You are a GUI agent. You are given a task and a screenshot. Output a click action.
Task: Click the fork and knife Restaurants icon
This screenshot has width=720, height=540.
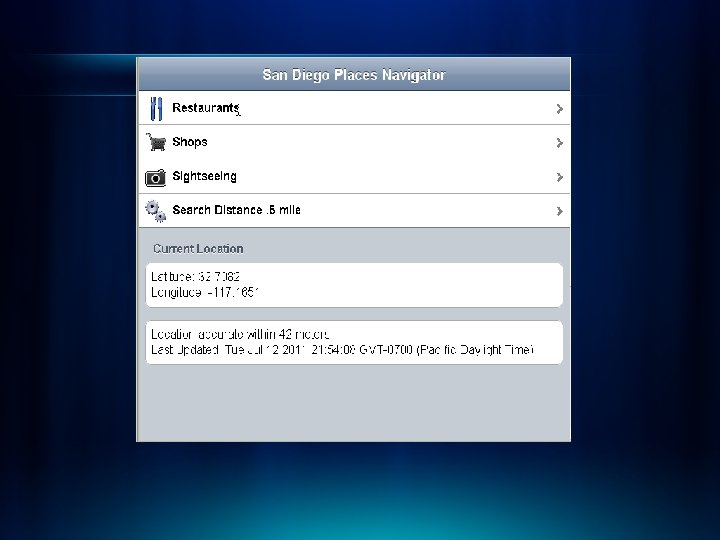(x=156, y=109)
